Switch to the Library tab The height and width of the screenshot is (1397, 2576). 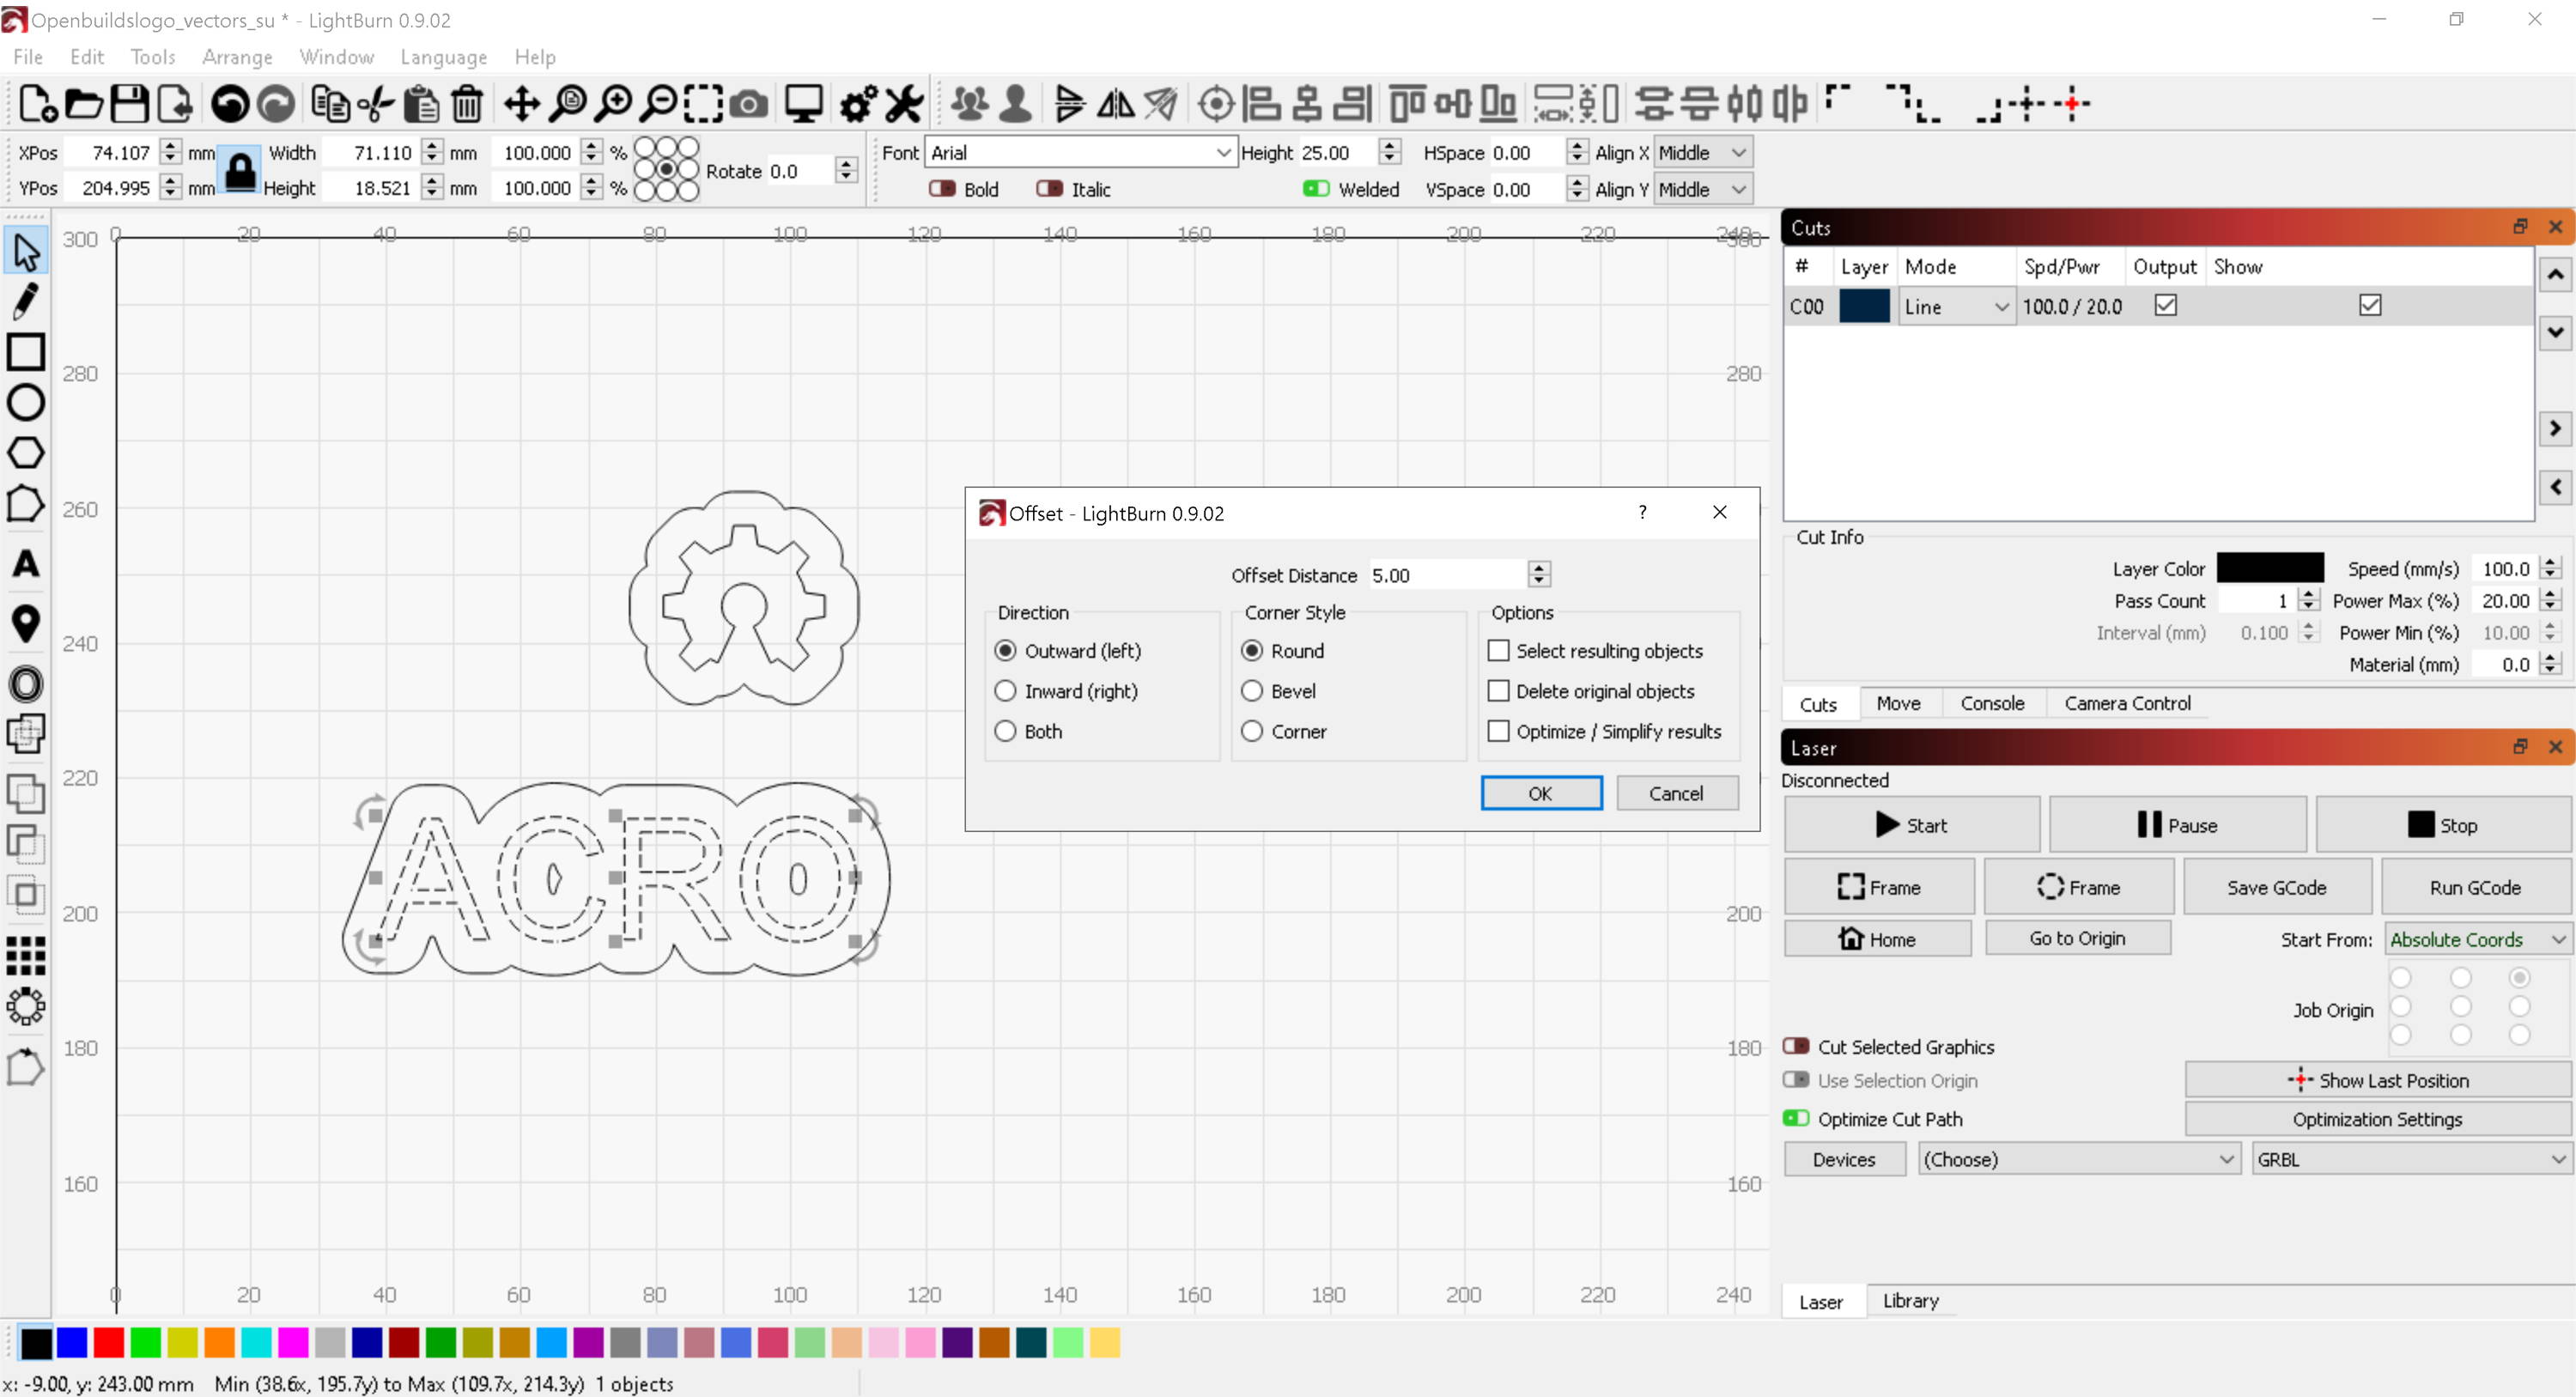coord(1910,1300)
